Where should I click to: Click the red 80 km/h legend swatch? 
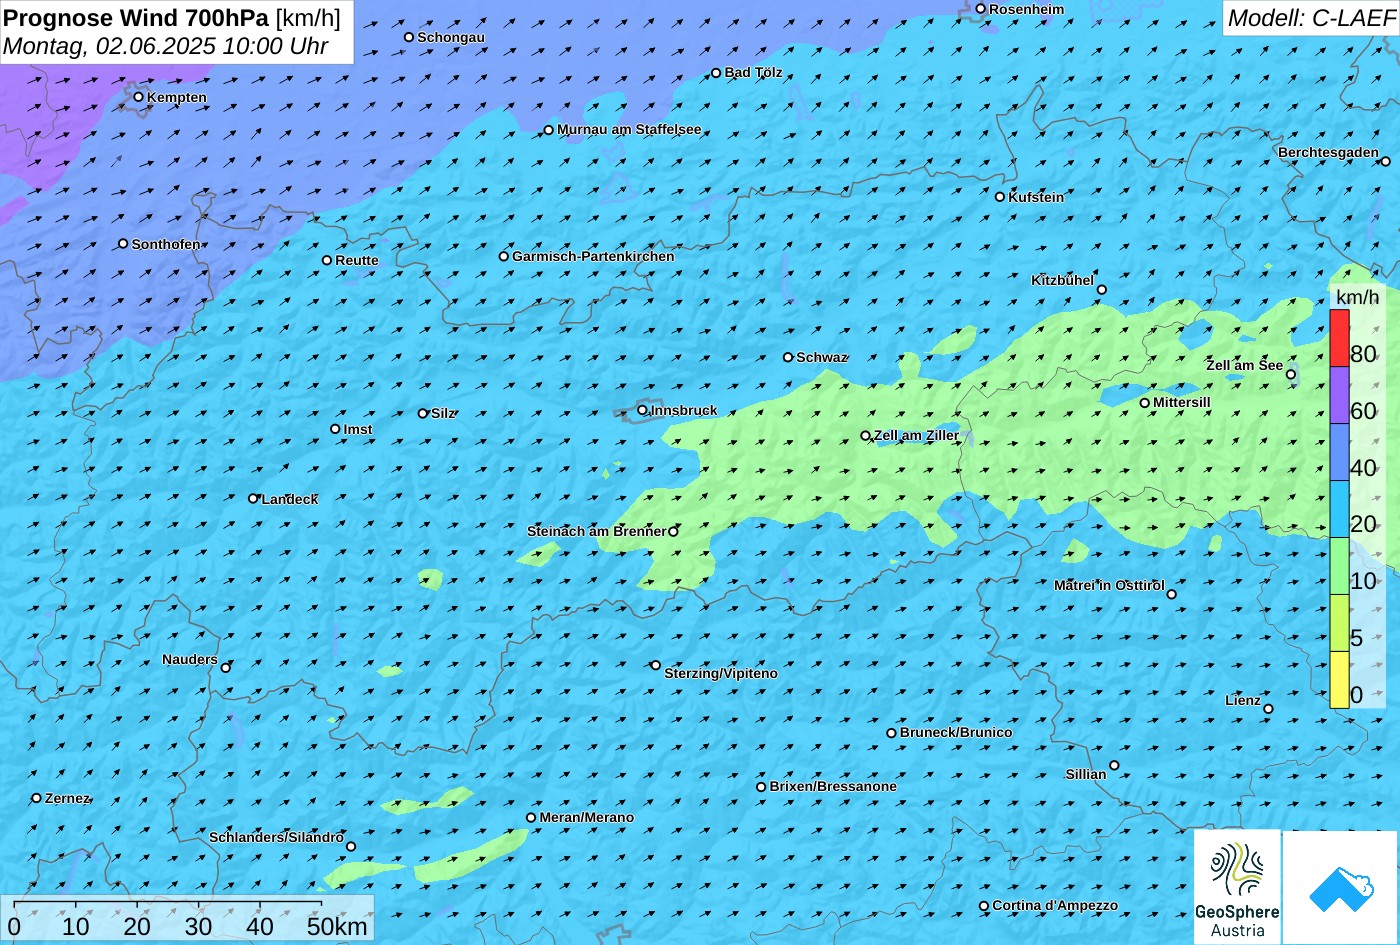1339,338
